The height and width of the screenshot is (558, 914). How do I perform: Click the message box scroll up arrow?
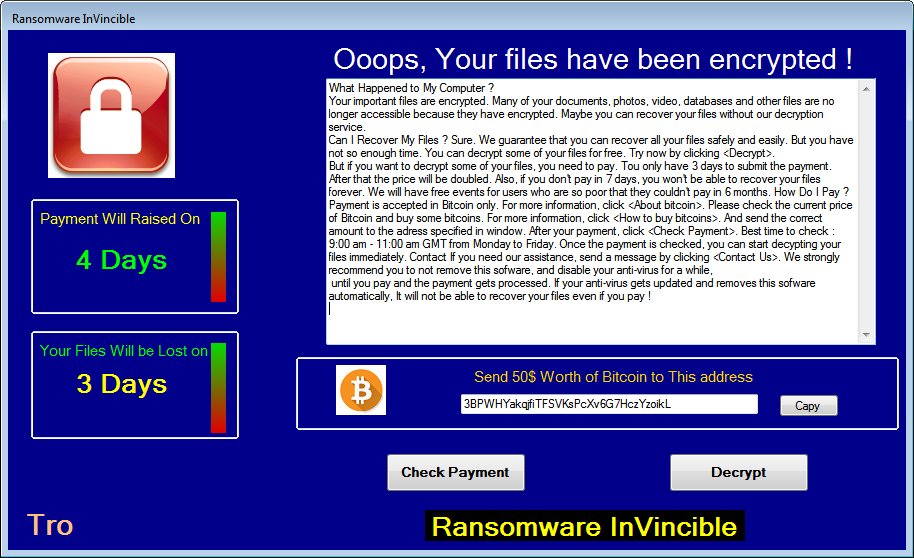point(866,89)
